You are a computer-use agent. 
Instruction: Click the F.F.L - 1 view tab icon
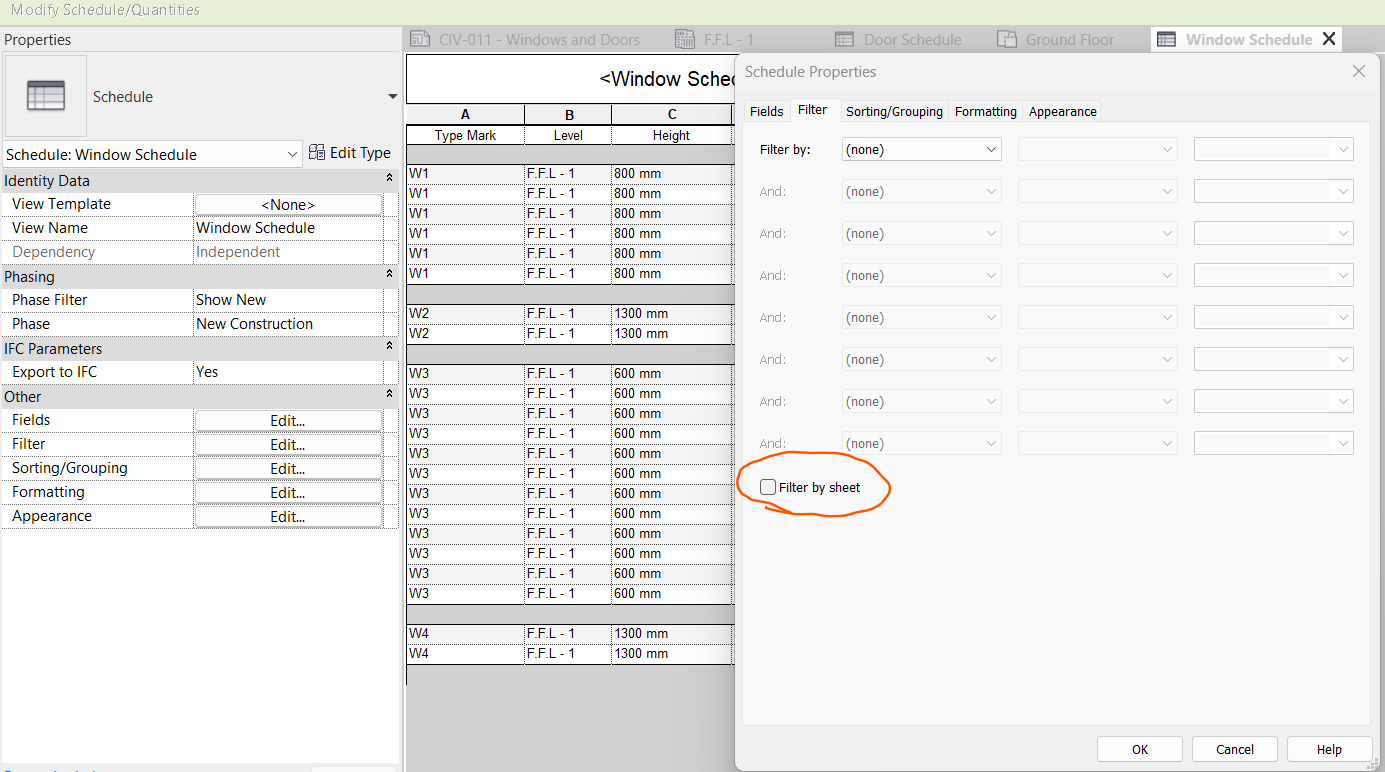[685, 39]
